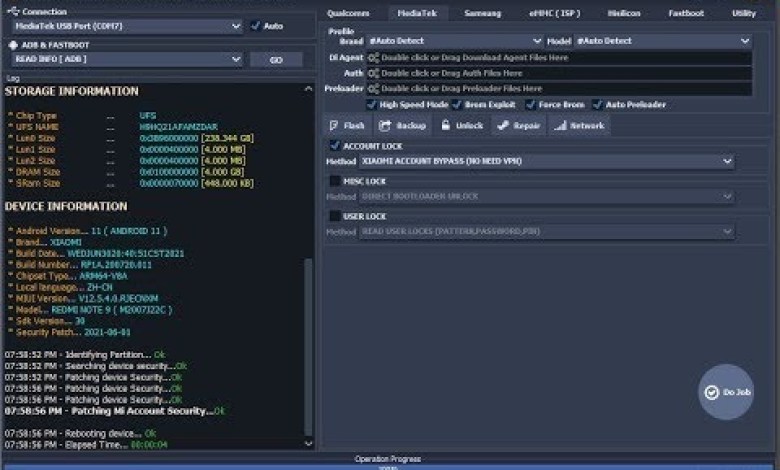Click the Rebooting device log line

(x=81, y=434)
